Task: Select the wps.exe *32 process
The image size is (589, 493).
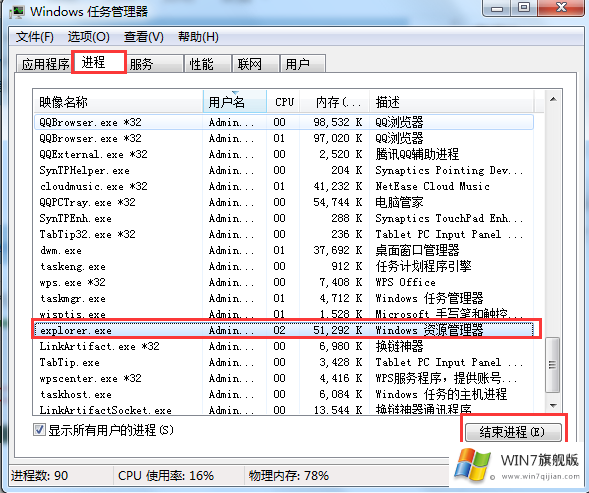Action: click(284, 282)
